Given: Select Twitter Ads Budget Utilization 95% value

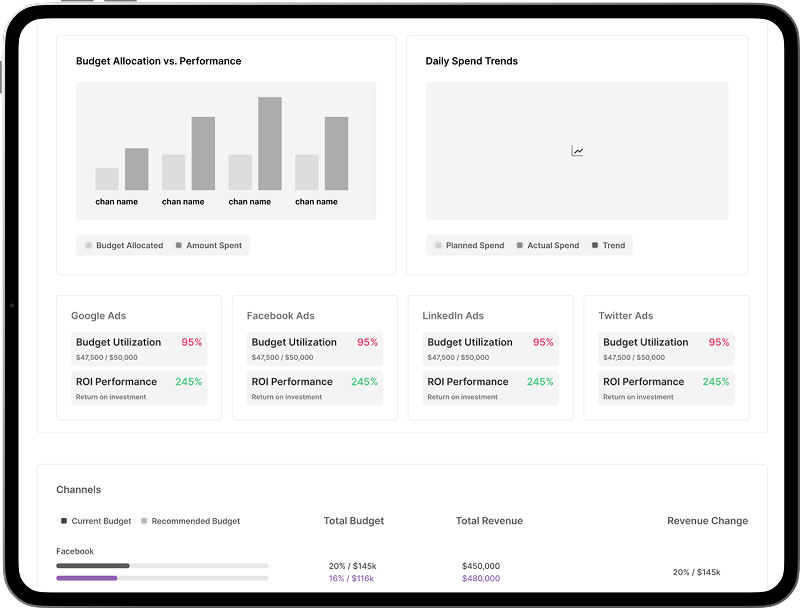Looking at the screenshot, I should coord(719,342).
